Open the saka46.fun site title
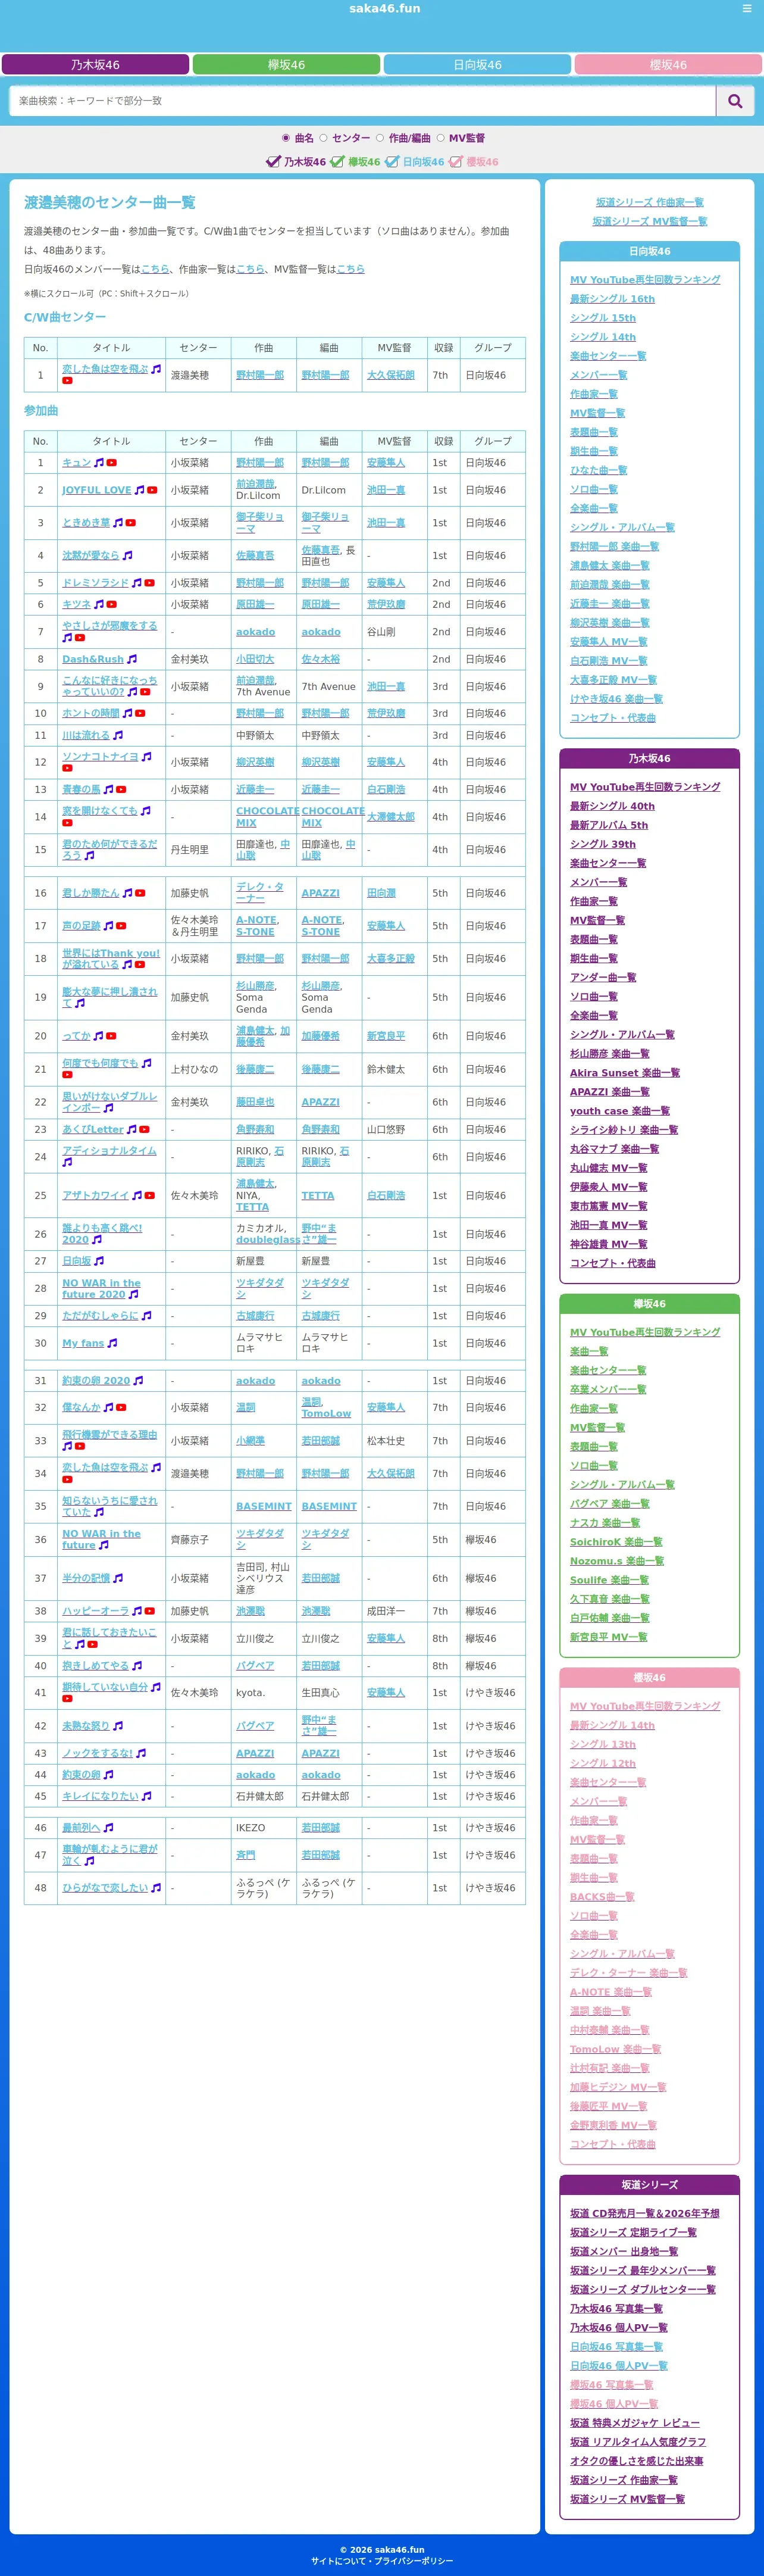 click(384, 9)
